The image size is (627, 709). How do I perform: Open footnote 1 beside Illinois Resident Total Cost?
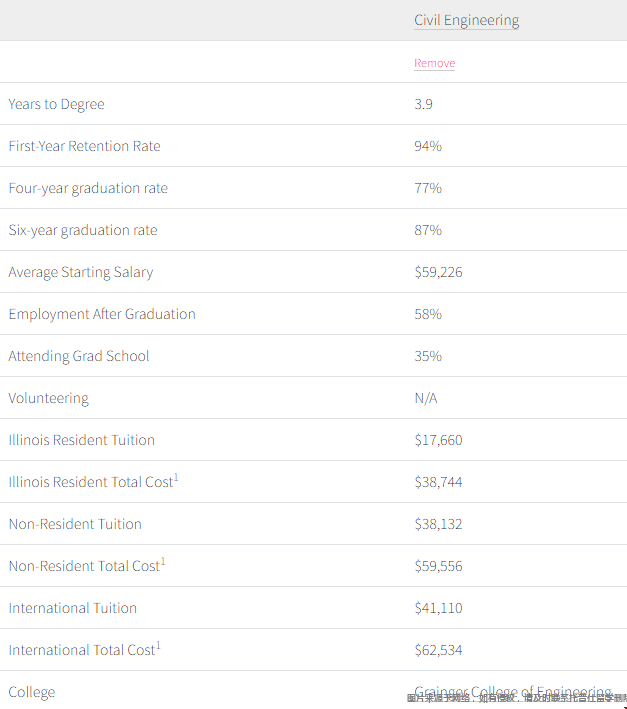click(177, 478)
